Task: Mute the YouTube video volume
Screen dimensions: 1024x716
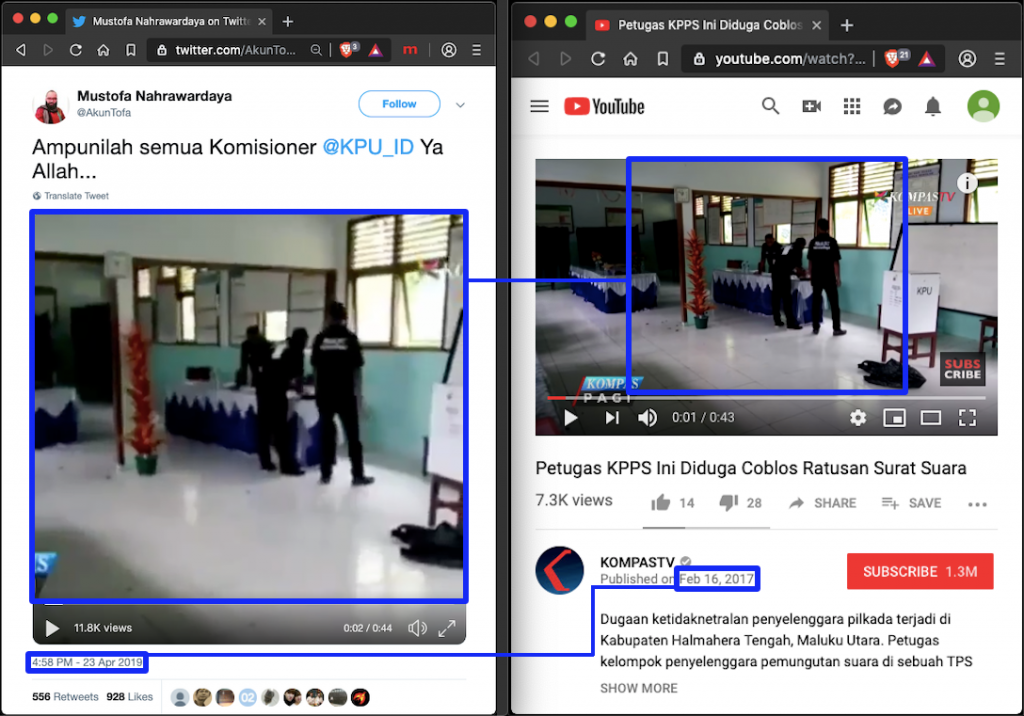Action: [648, 418]
